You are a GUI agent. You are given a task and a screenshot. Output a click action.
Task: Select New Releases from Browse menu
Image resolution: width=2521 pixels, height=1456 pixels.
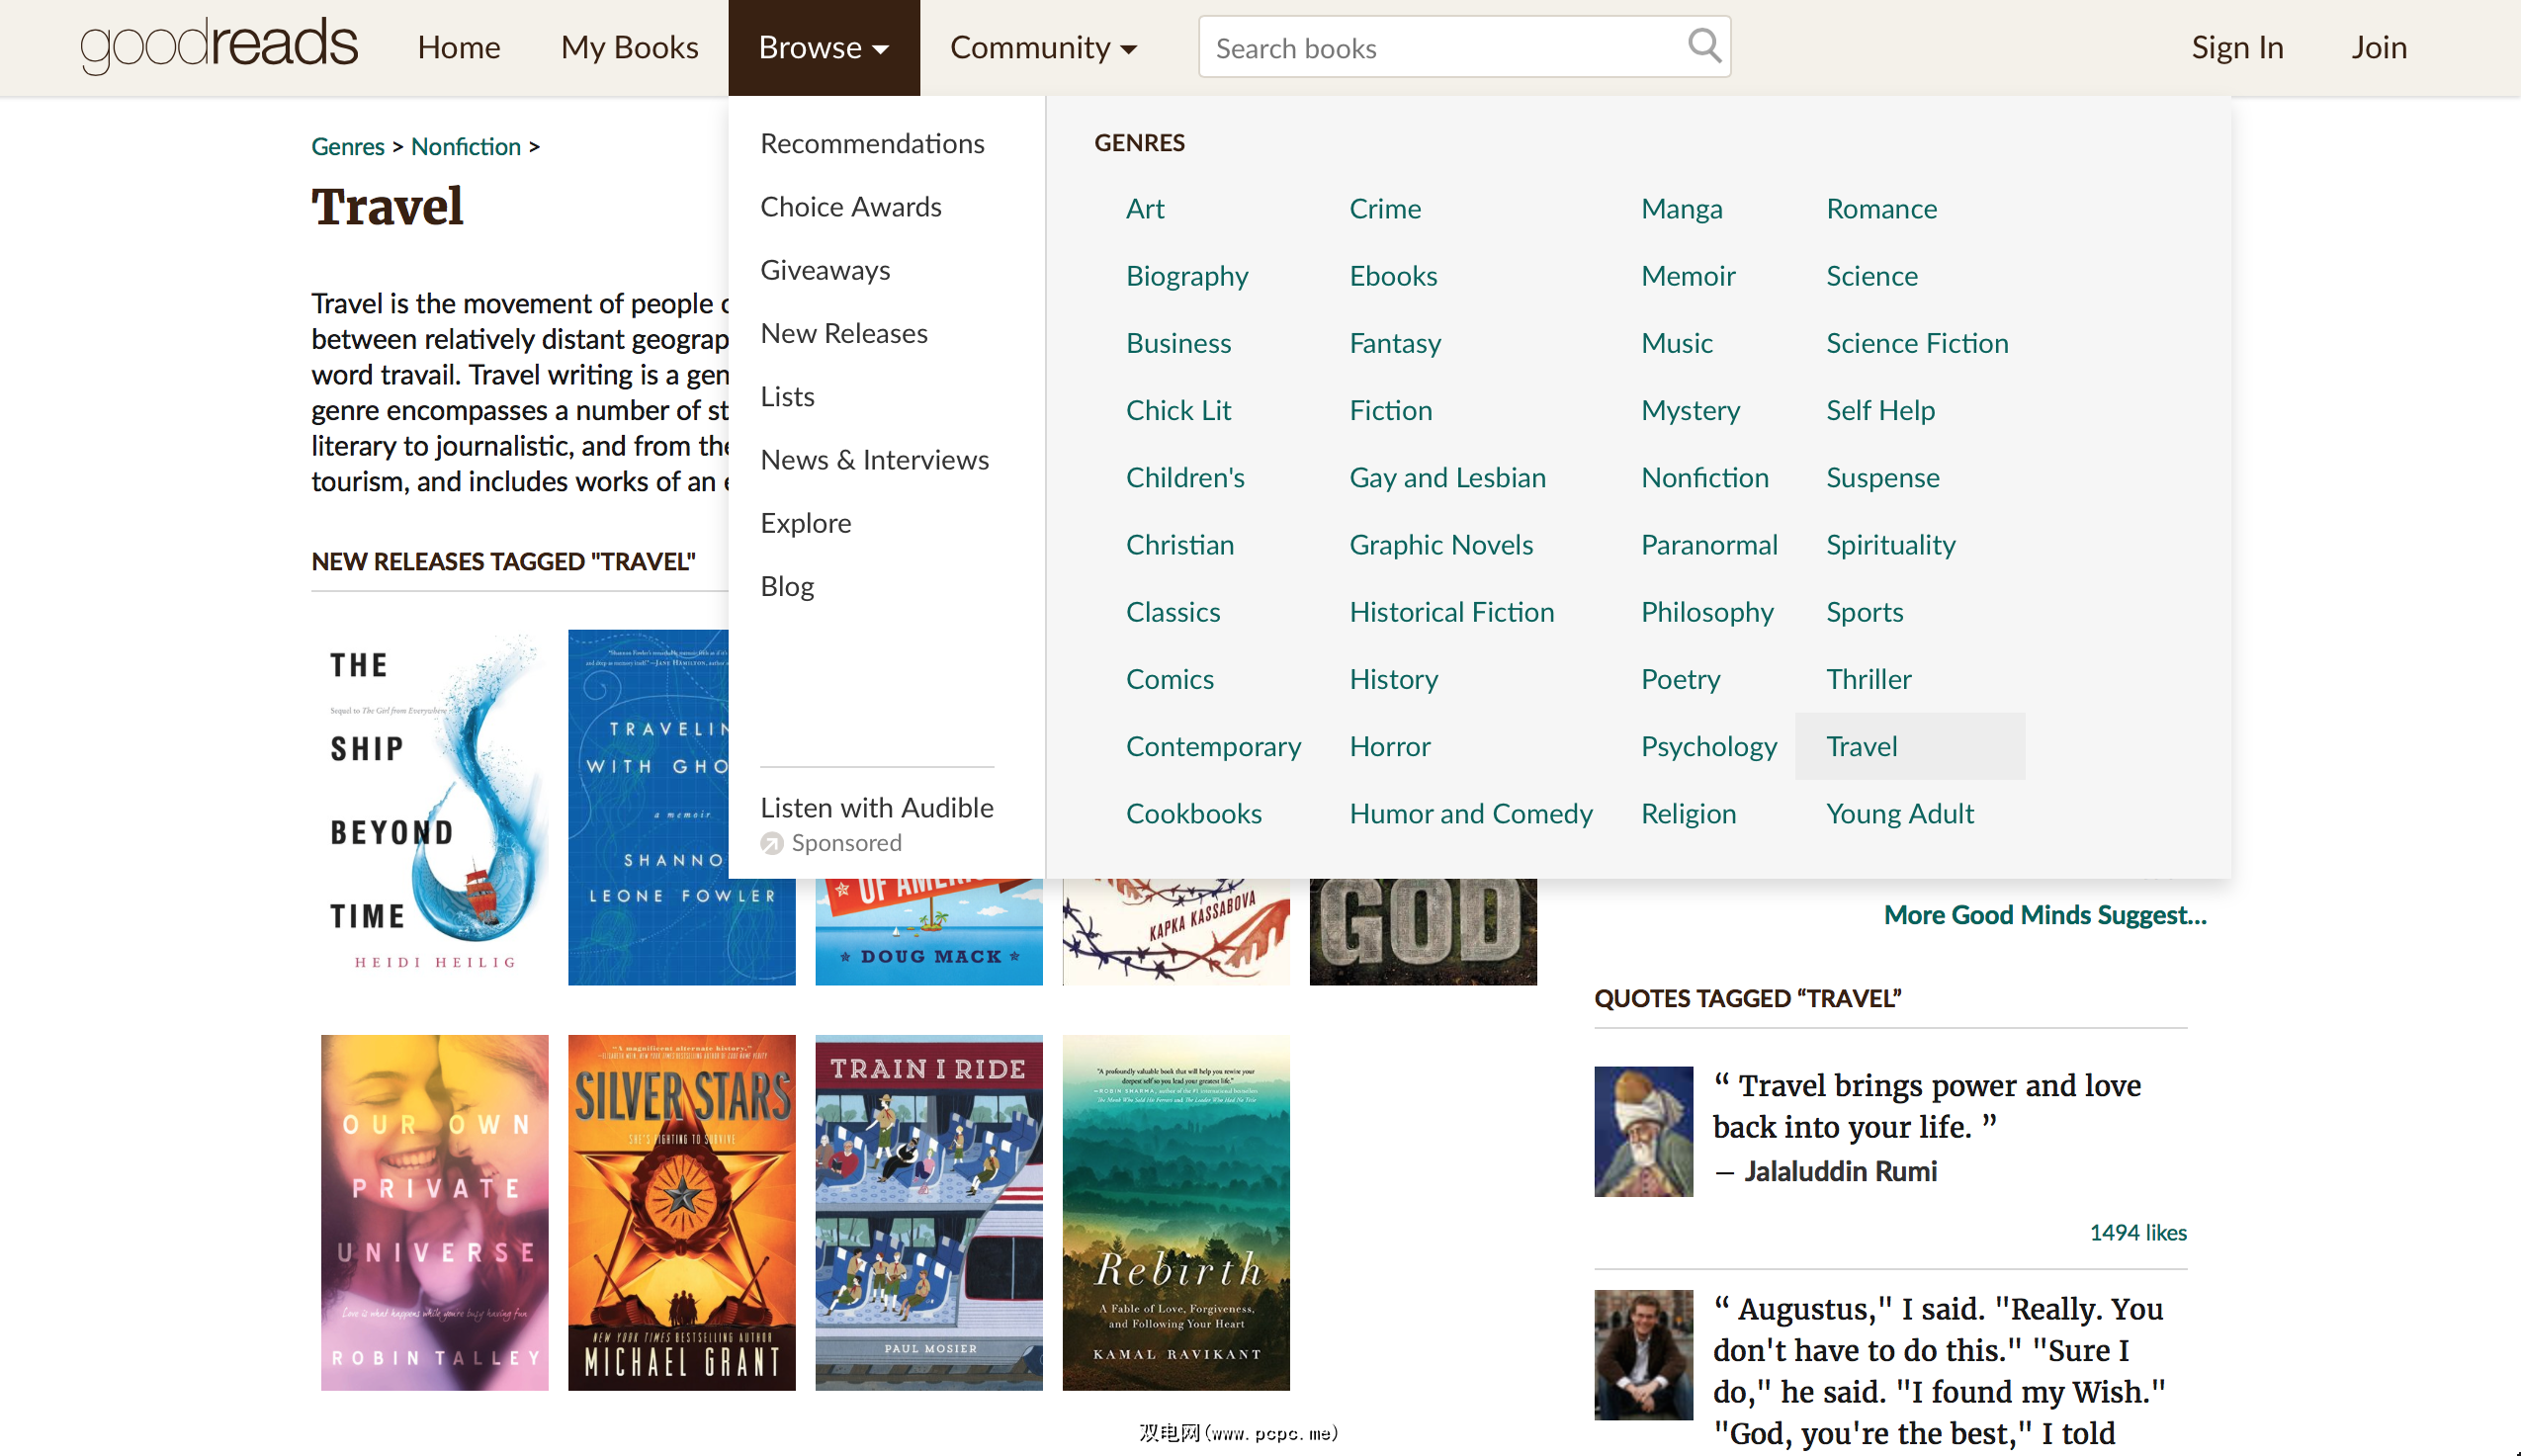(x=843, y=333)
